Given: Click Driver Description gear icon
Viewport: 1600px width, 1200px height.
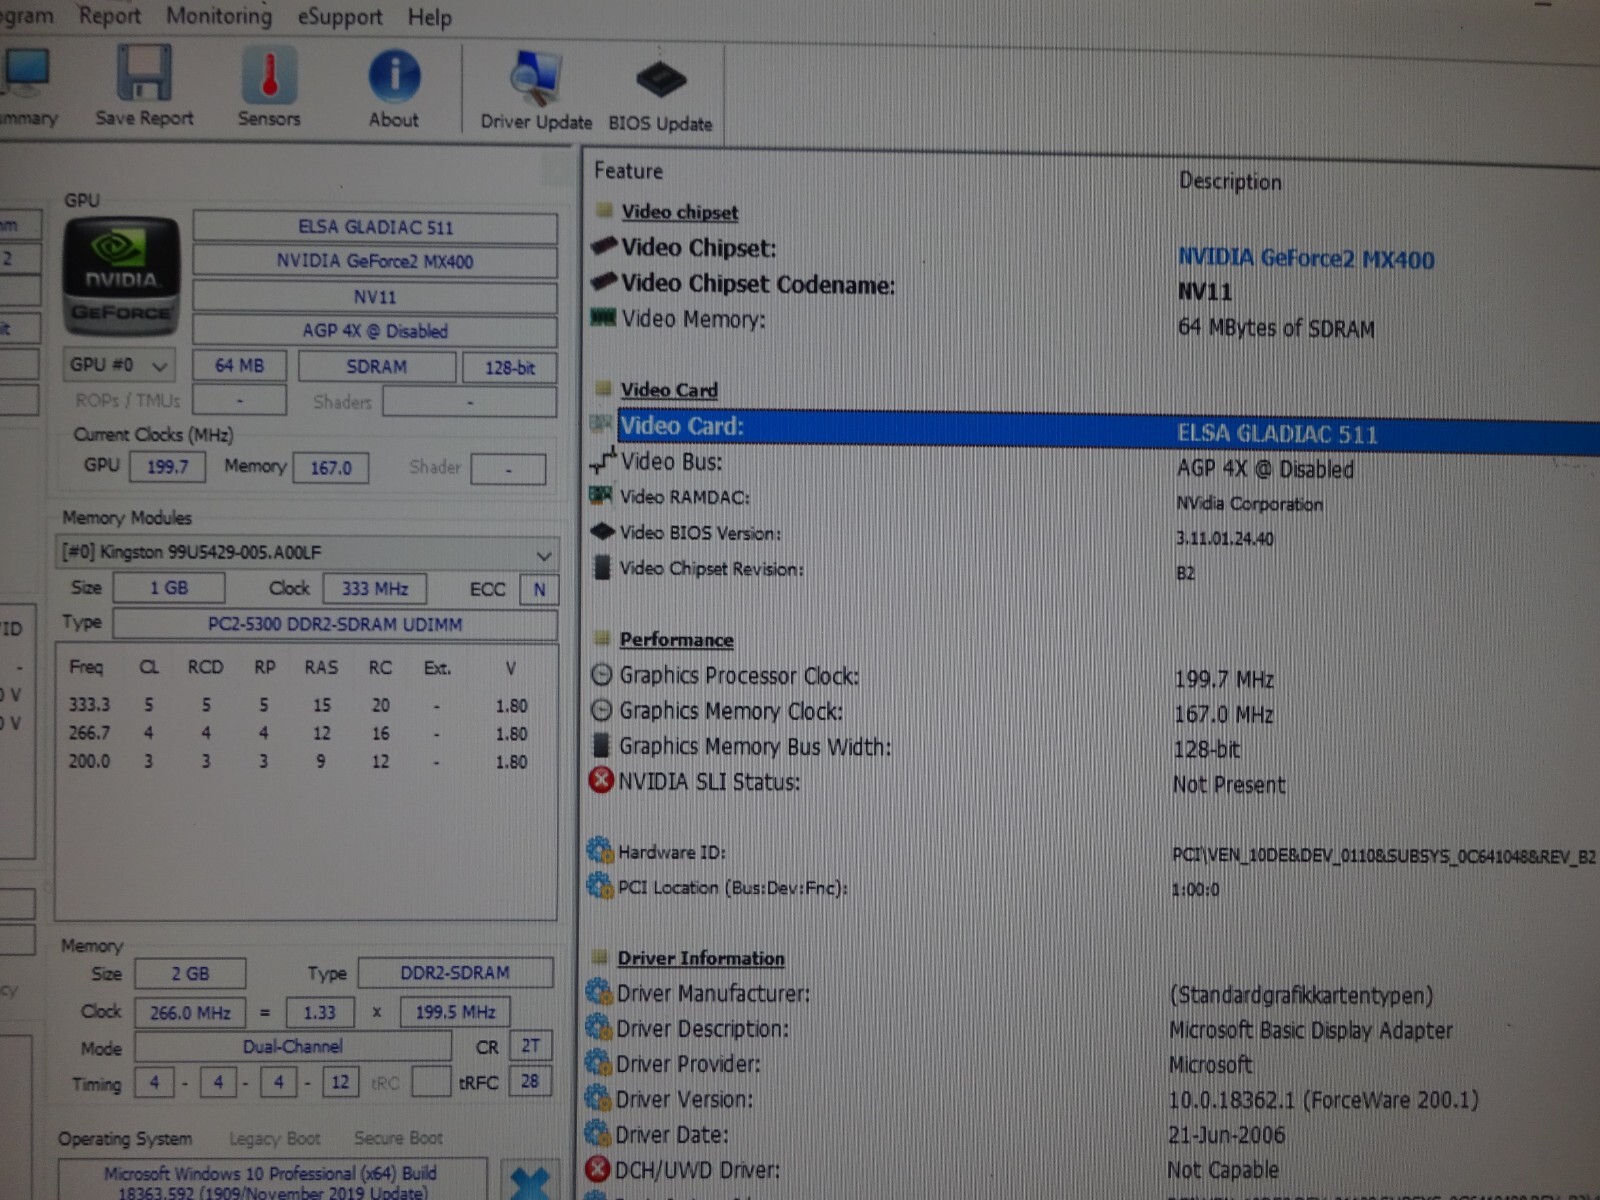Looking at the screenshot, I should pos(598,1027).
